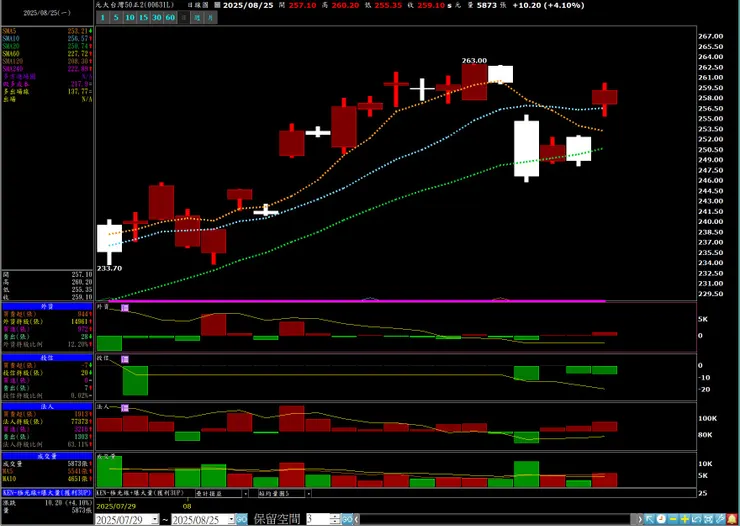Viewport: 740px width, 526px height.
Task: Click the 法人 panel header
Action: tap(47, 406)
